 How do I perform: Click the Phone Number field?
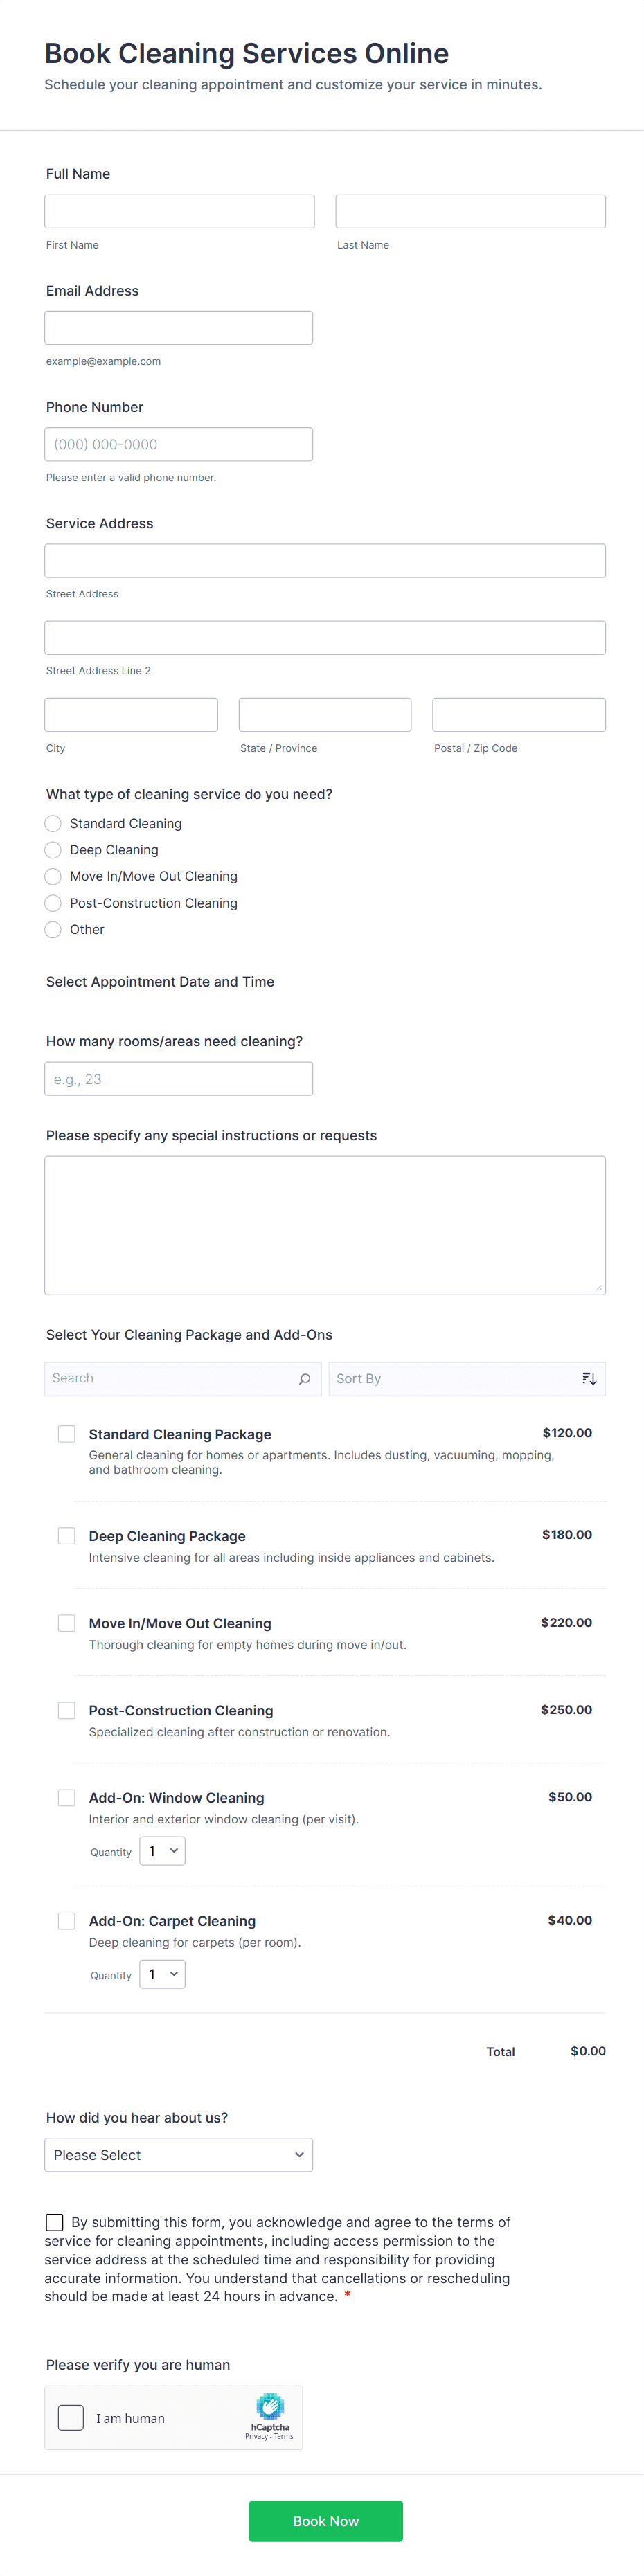(x=178, y=443)
